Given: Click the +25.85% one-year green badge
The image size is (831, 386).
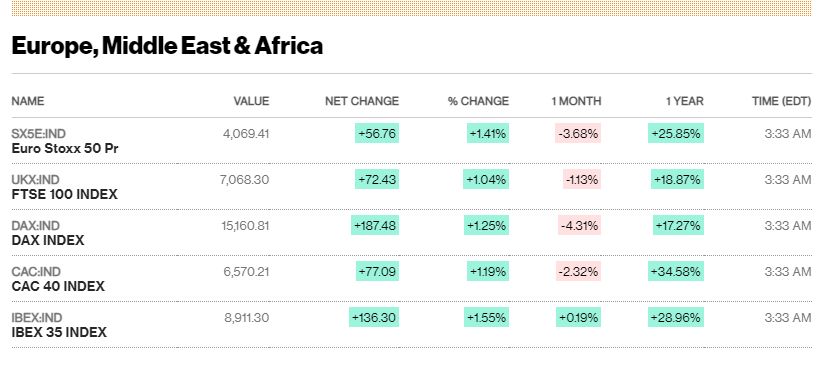Looking at the screenshot, I should (x=676, y=133).
